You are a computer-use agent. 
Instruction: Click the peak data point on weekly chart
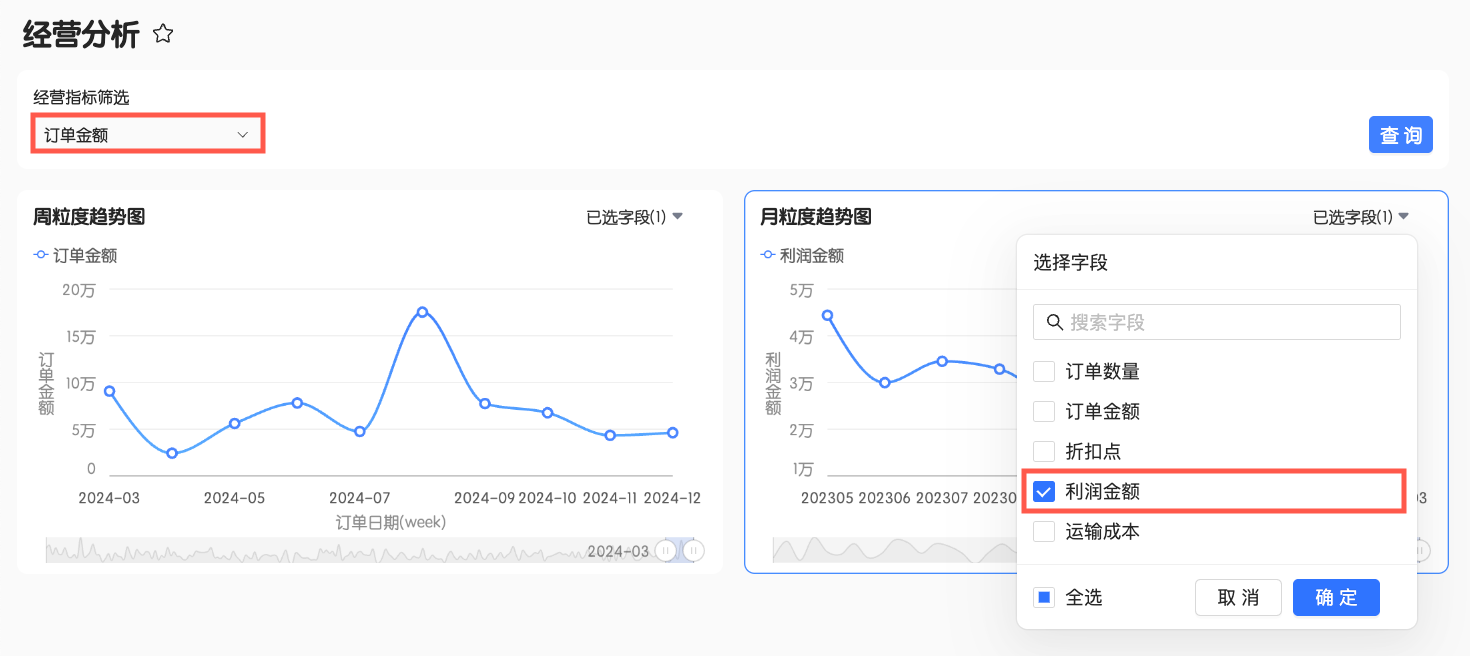tap(422, 312)
